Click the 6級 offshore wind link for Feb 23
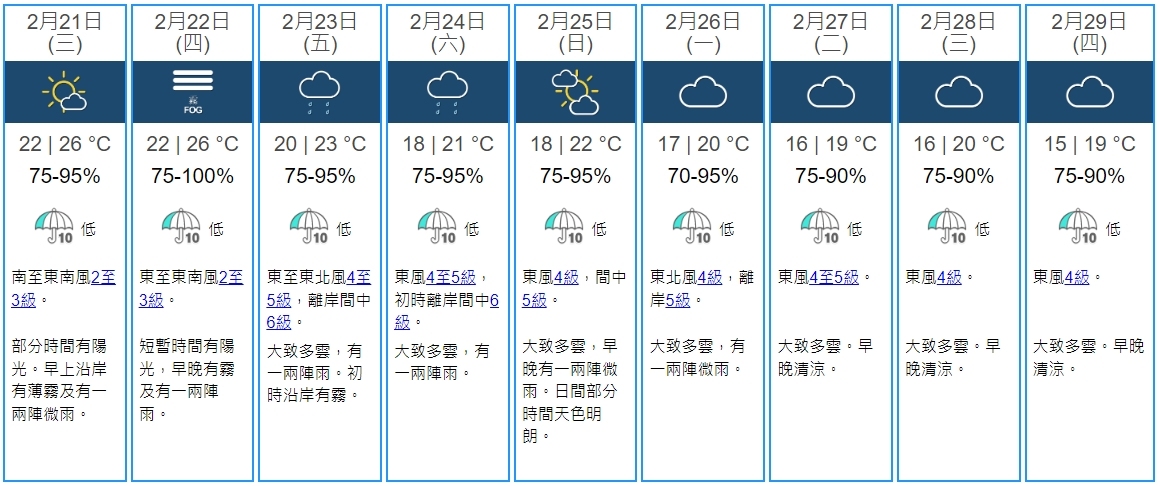The height and width of the screenshot is (486, 1160). point(278,322)
